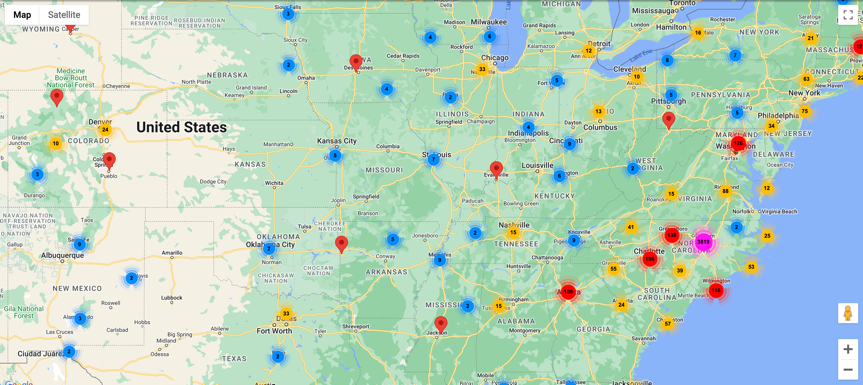Open the blue 2 cluster at Oklahoma City
Viewport: 863px width, 385px height.
click(x=269, y=249)
